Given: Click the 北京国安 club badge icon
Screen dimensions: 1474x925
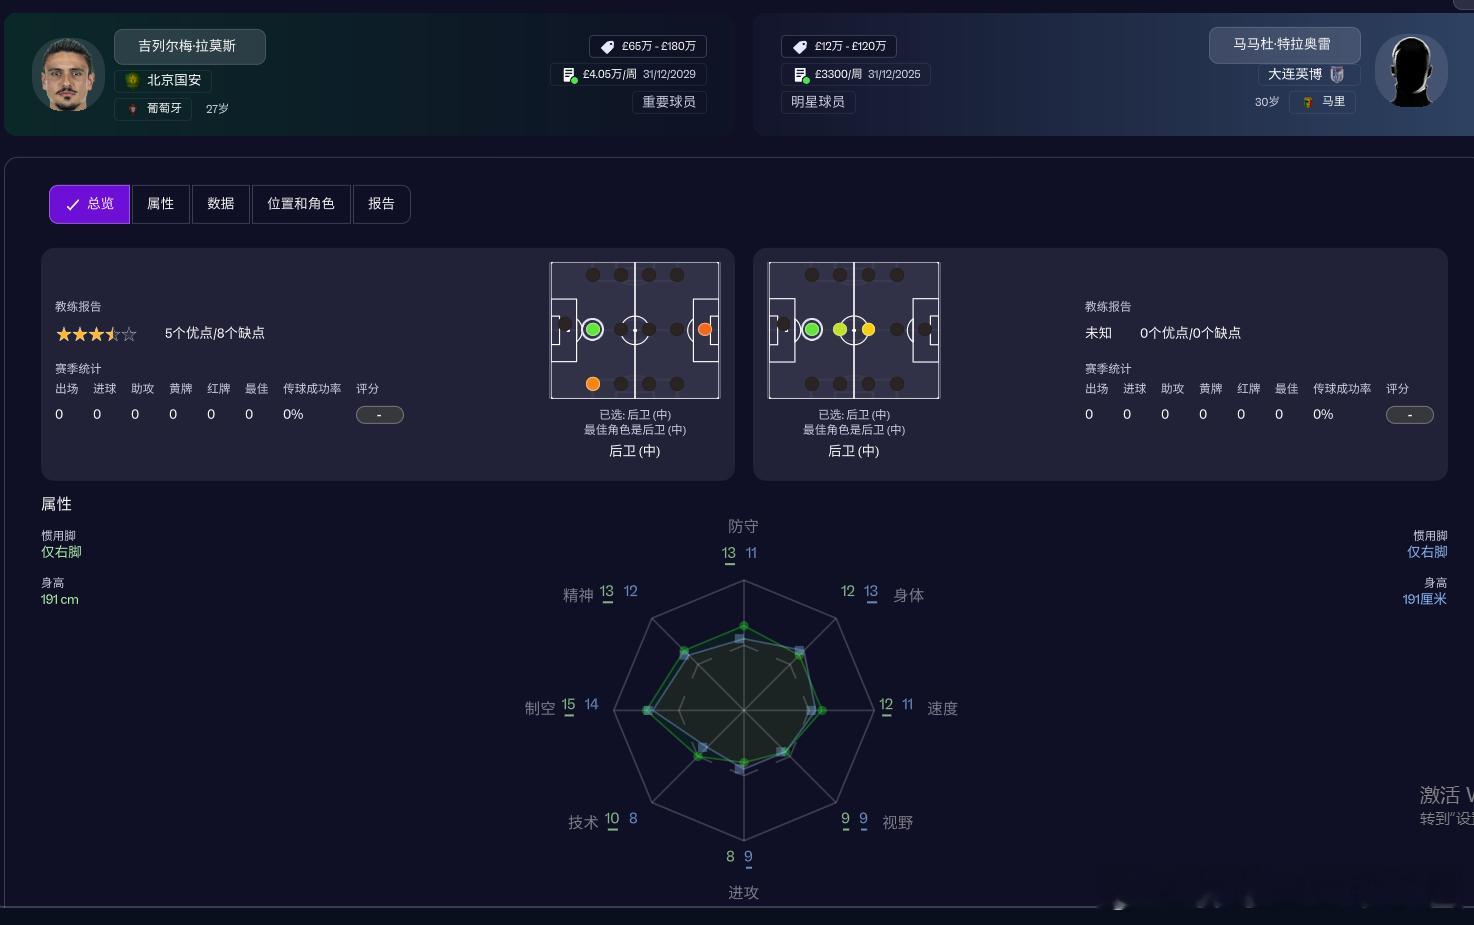Looking at the screenshot, I should click(x=132, y=80).
